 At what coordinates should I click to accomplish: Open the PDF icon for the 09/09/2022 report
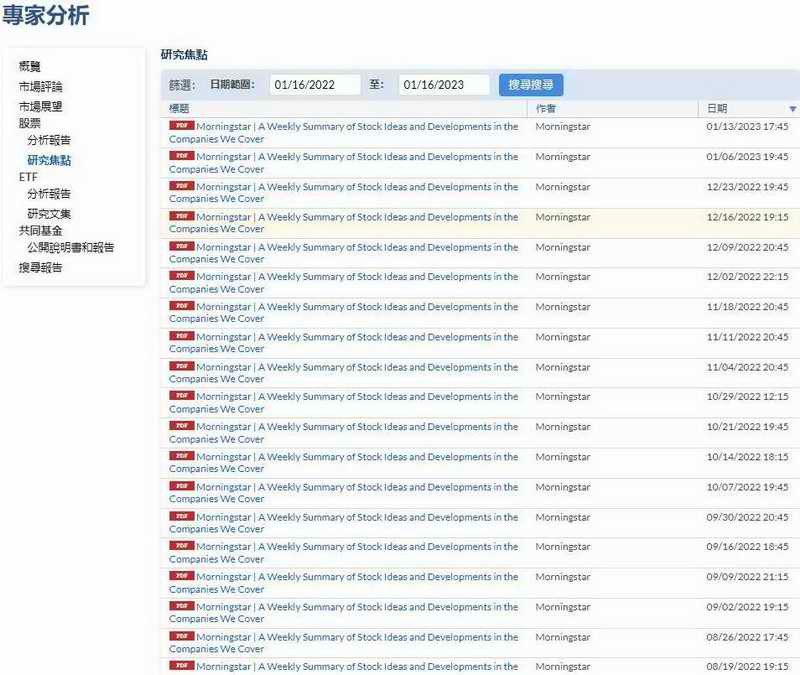pos(182,576)
